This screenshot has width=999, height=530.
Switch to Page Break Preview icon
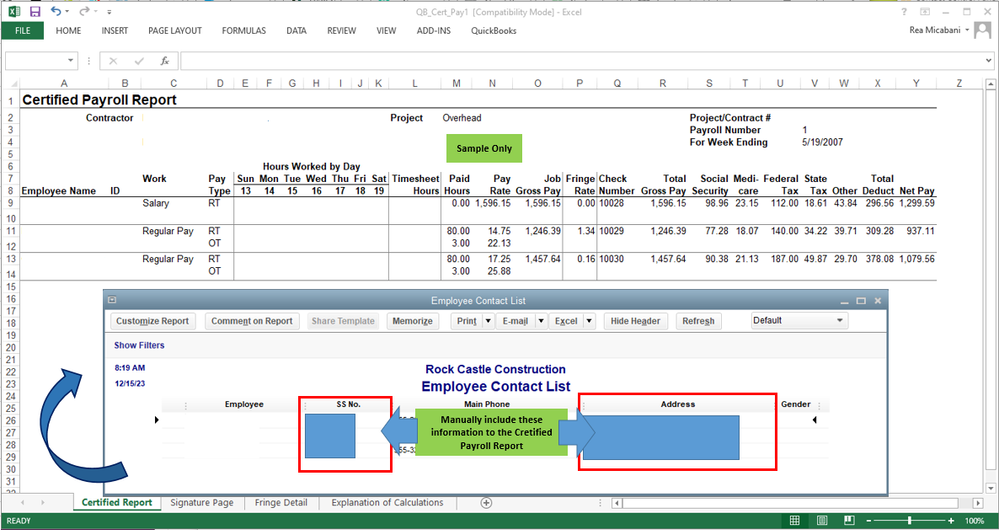pos(849,520)
